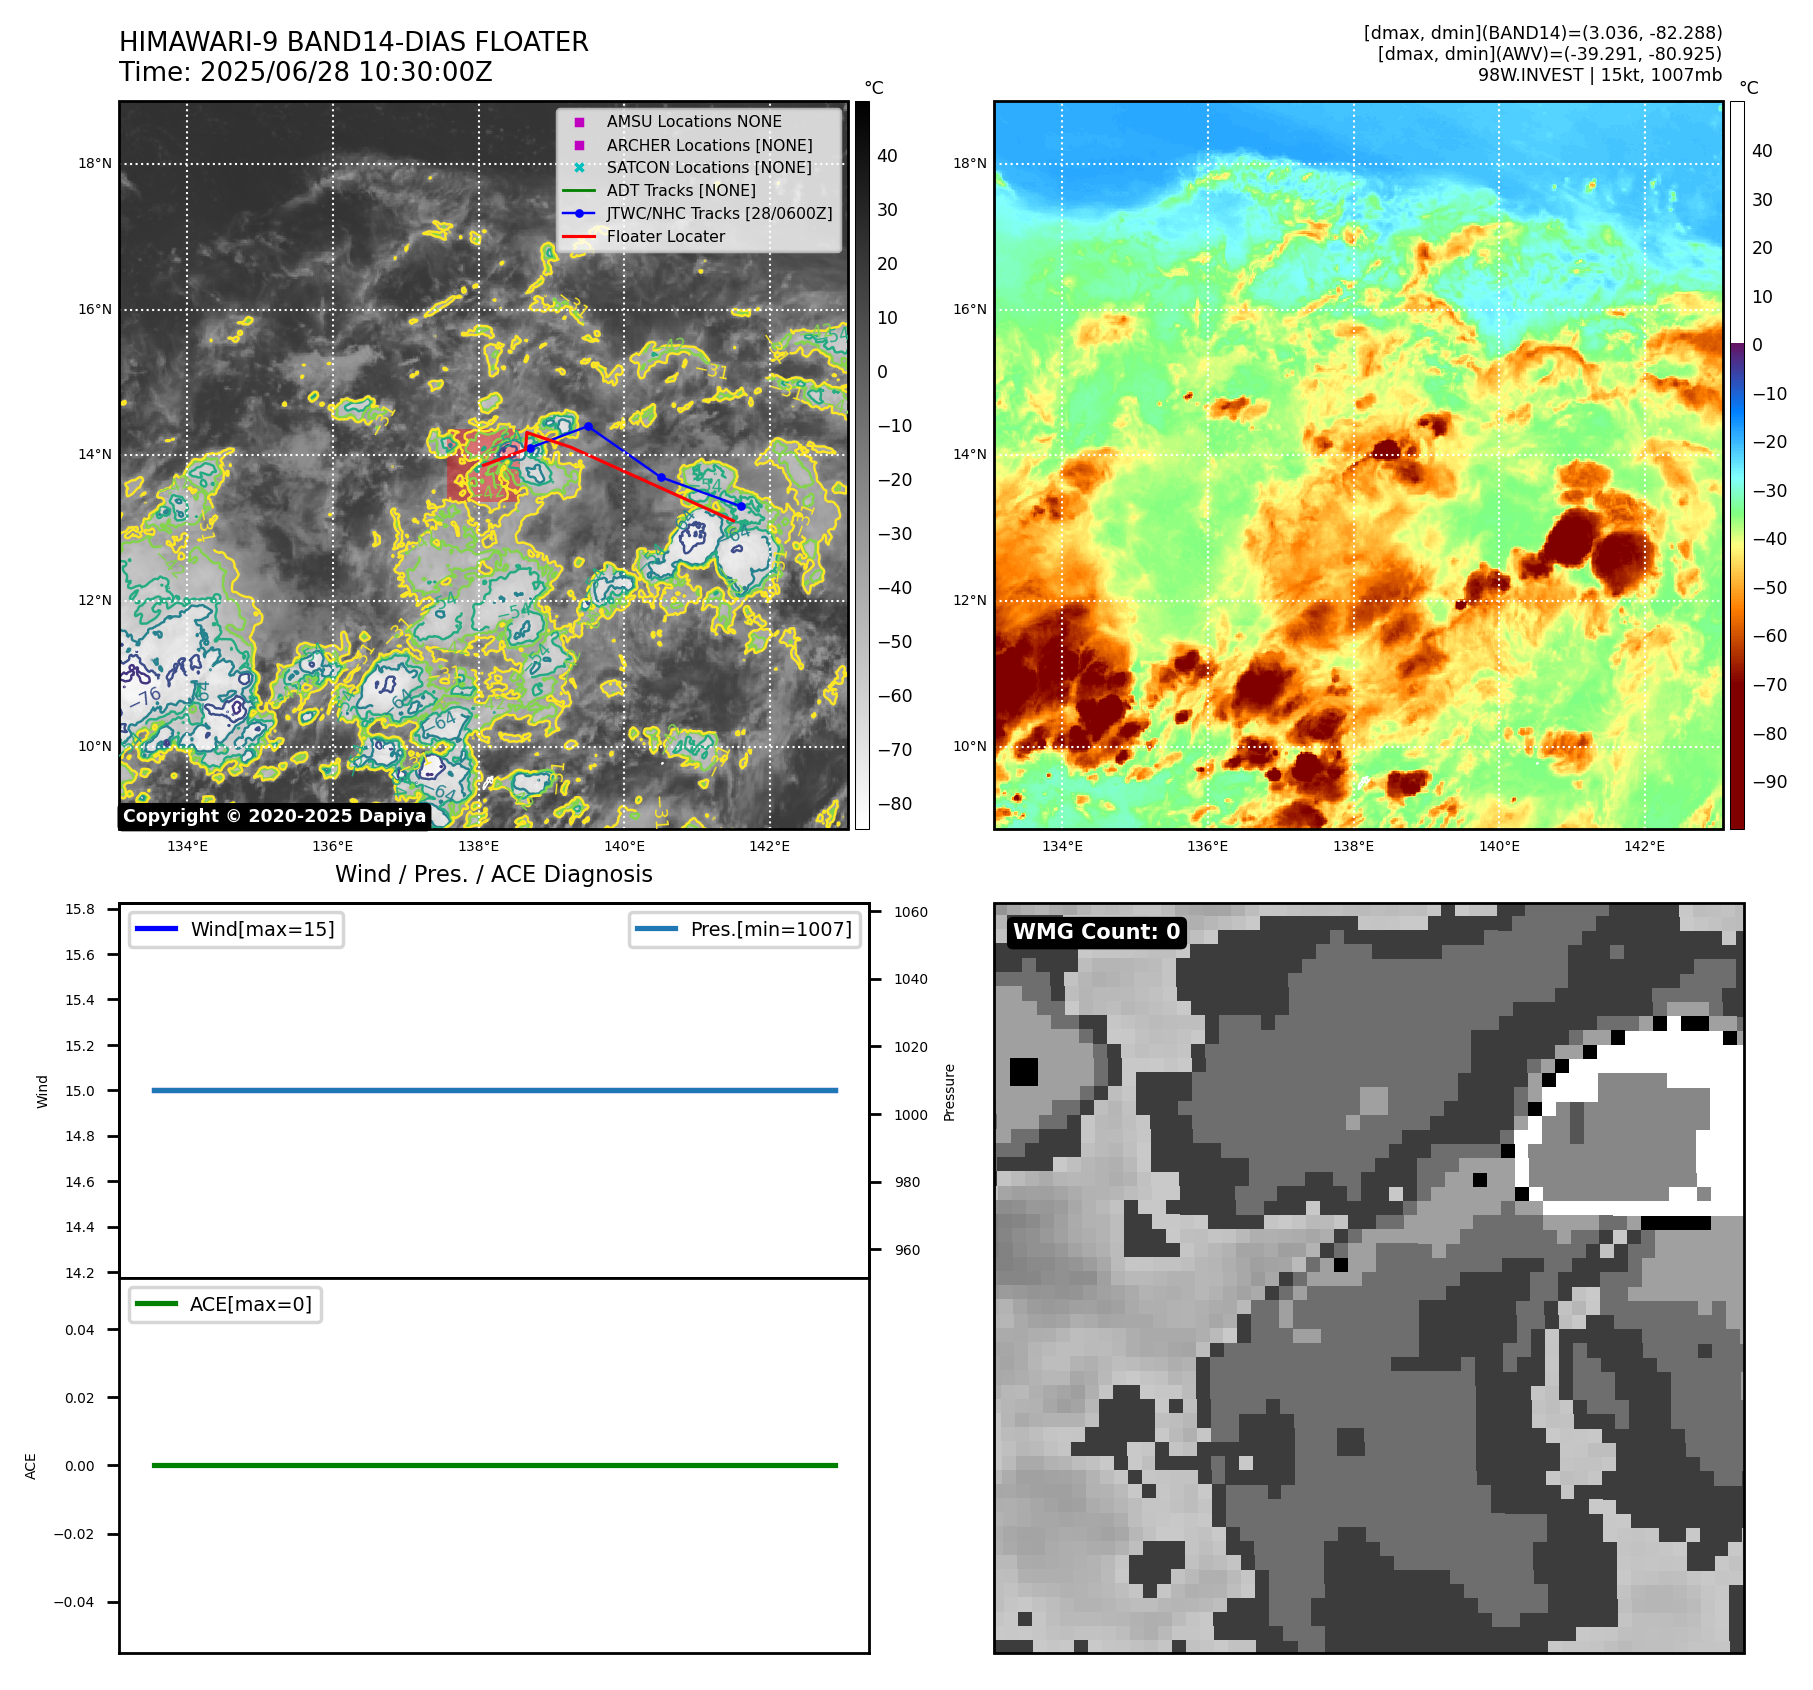Click the title 'HIMAWARI-9 BAND14-DIAS FLOATER'
The image size is (1813, 1690).
tap(354, 42)
